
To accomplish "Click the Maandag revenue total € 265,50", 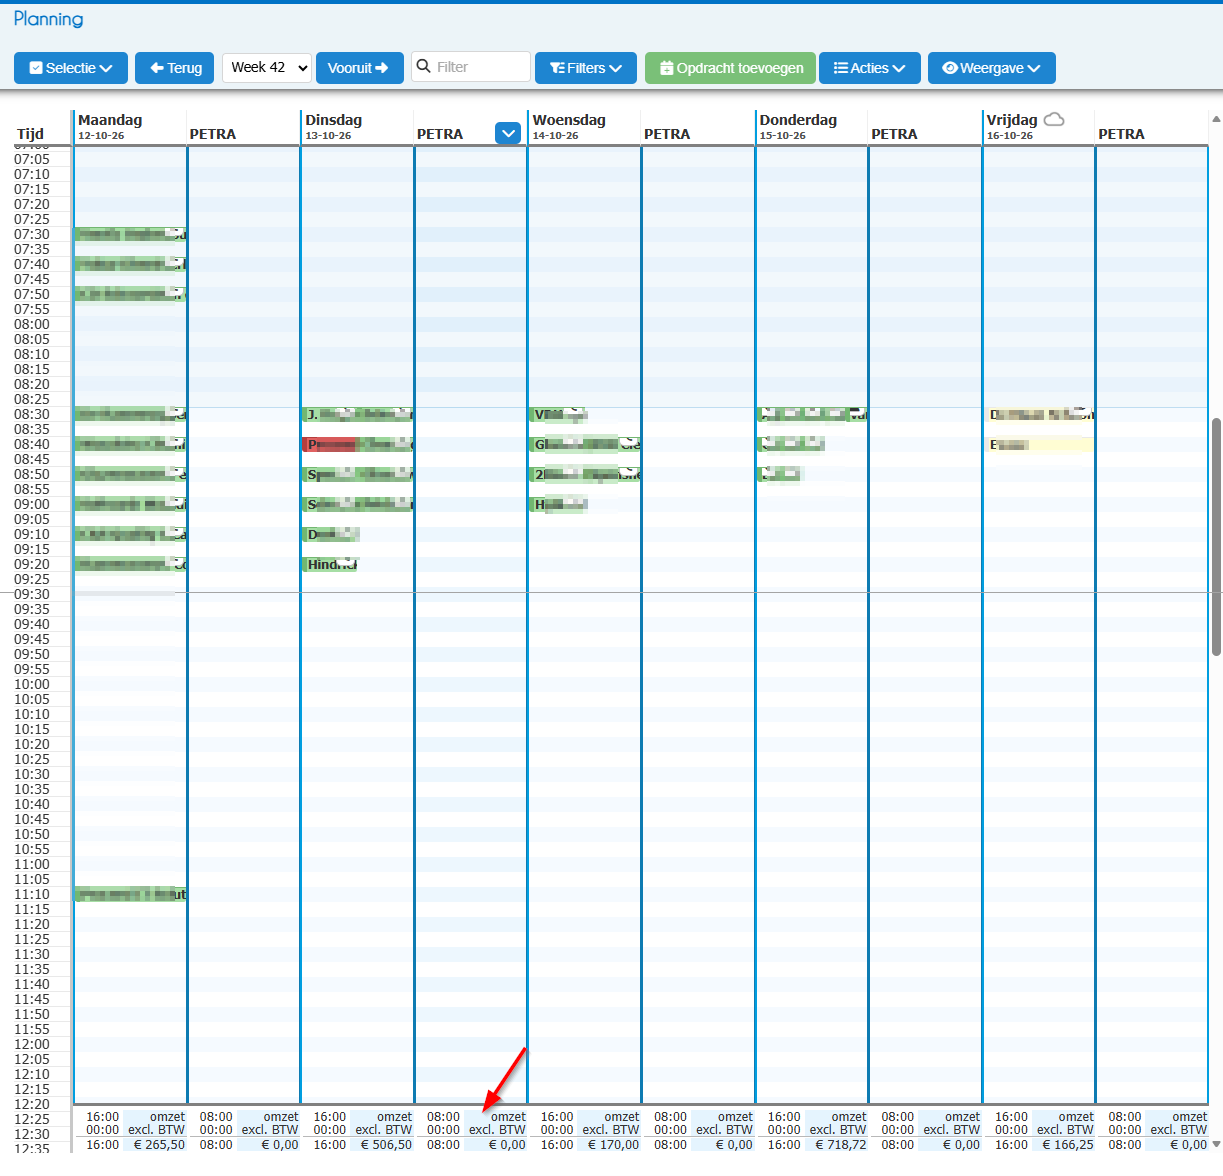I will coord(159,1145).
